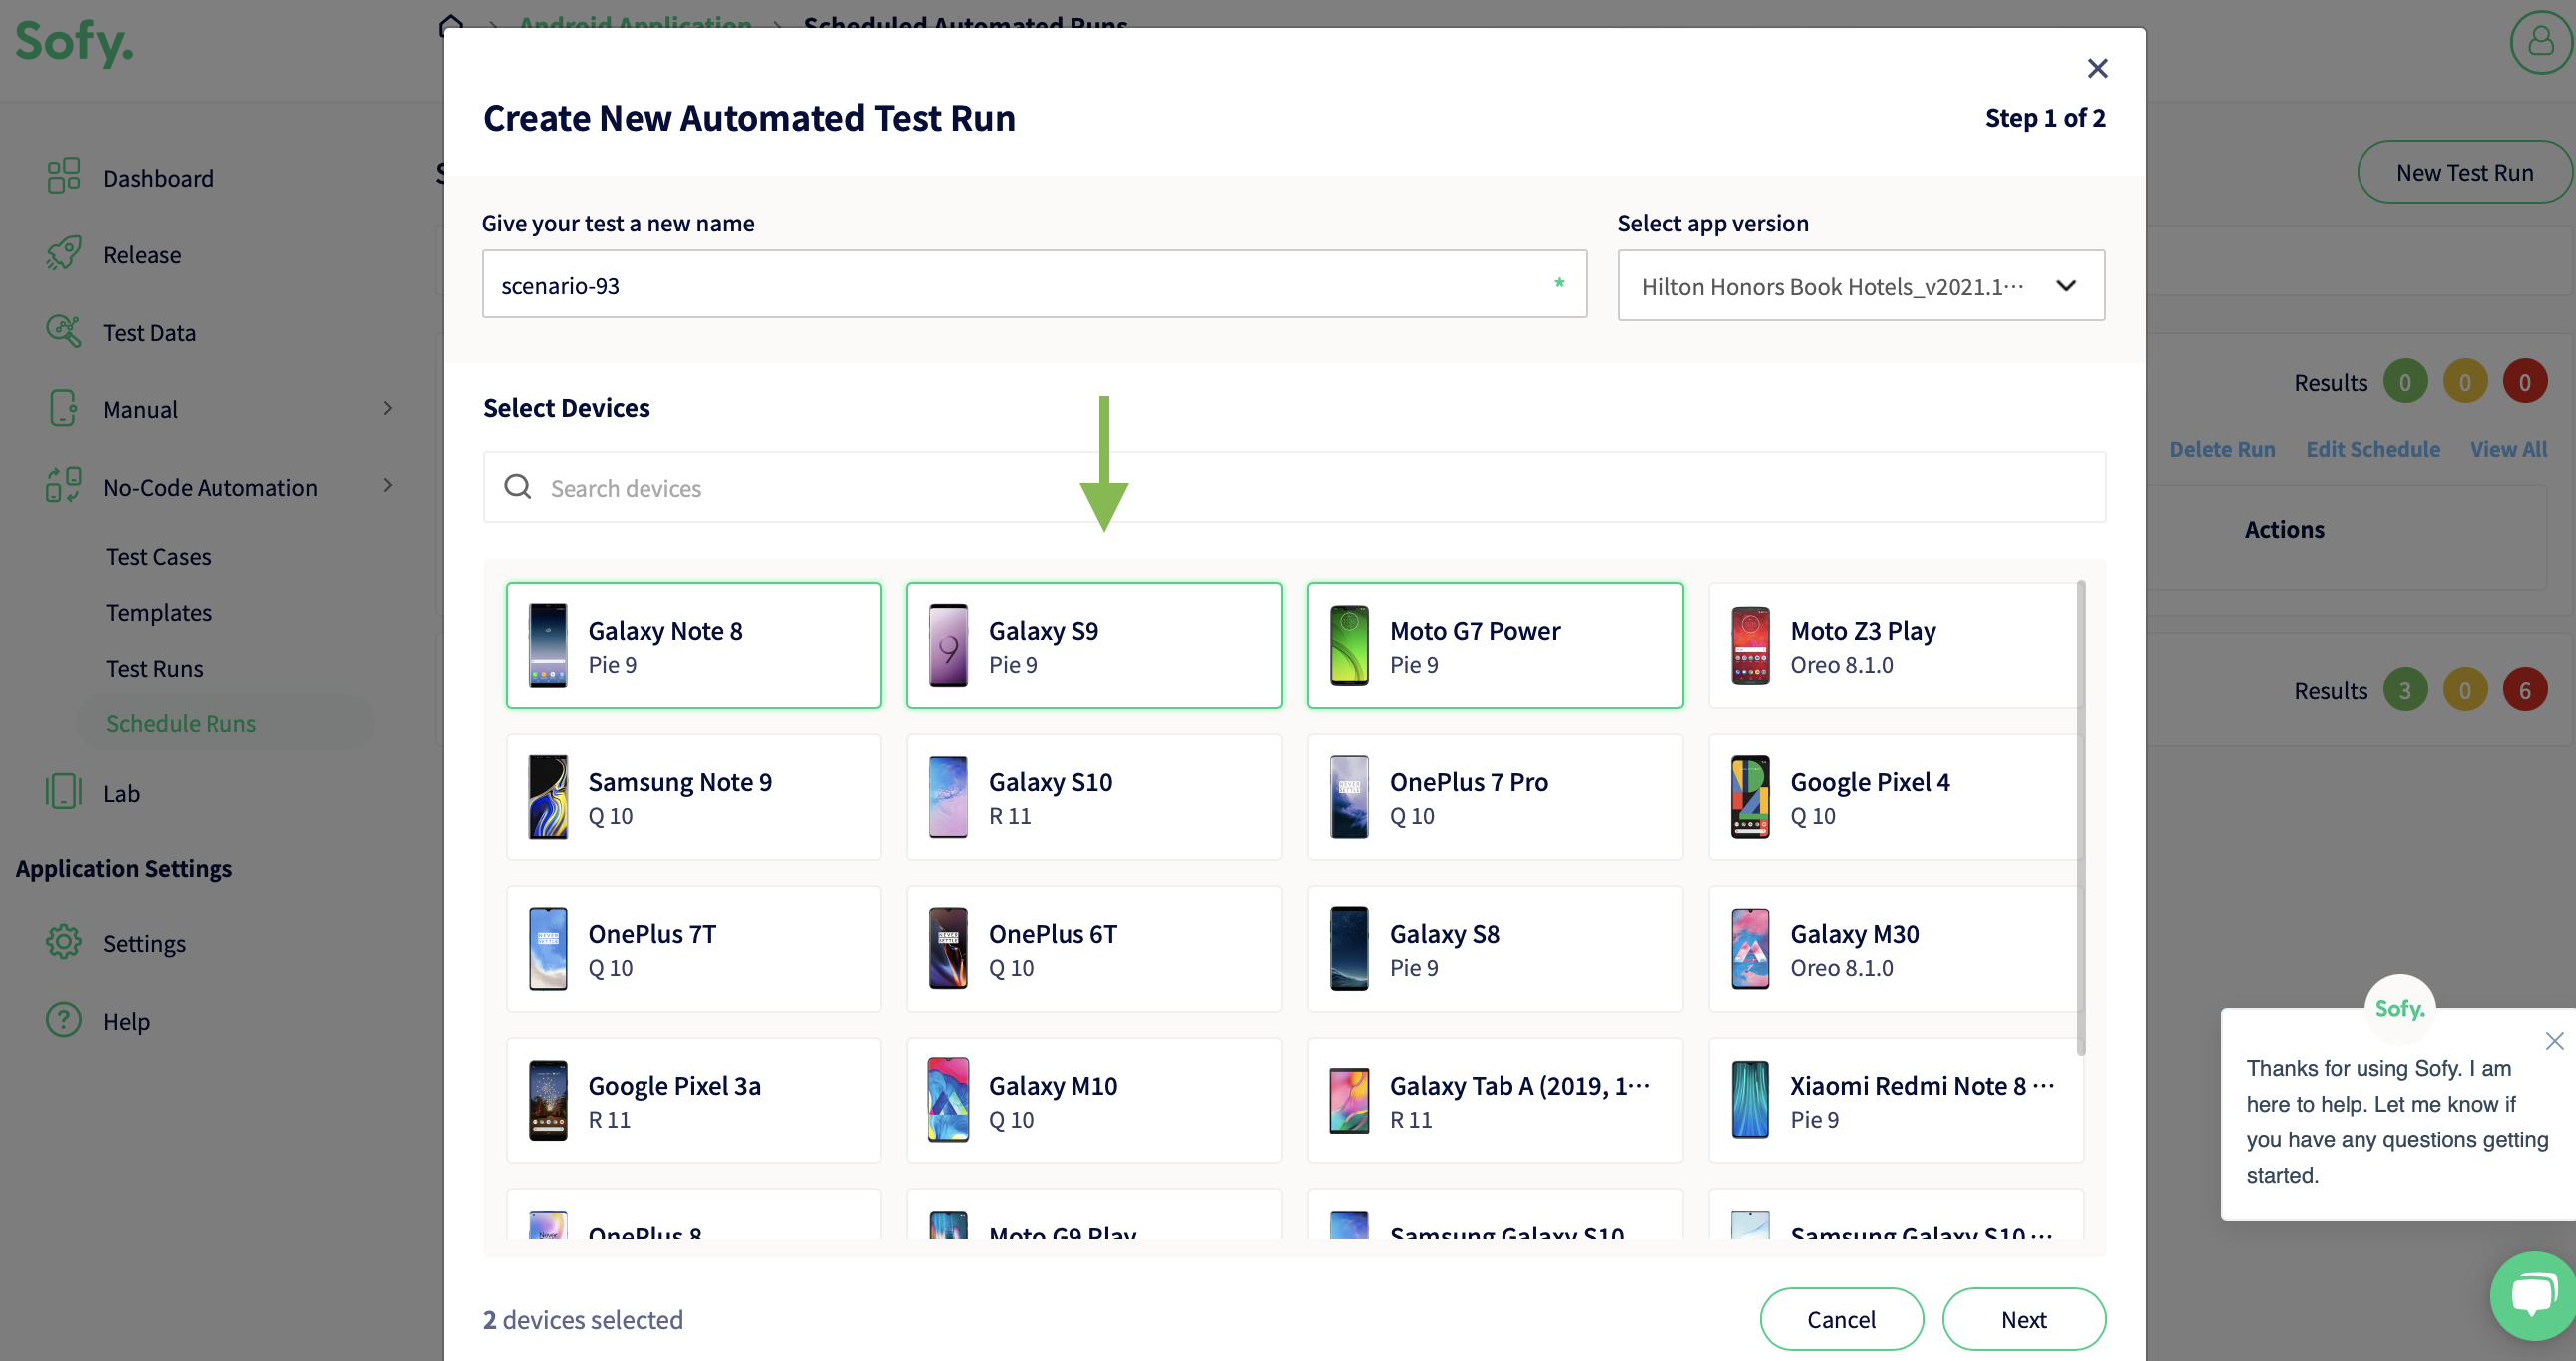Expand the Manual menu chevron

388,408
